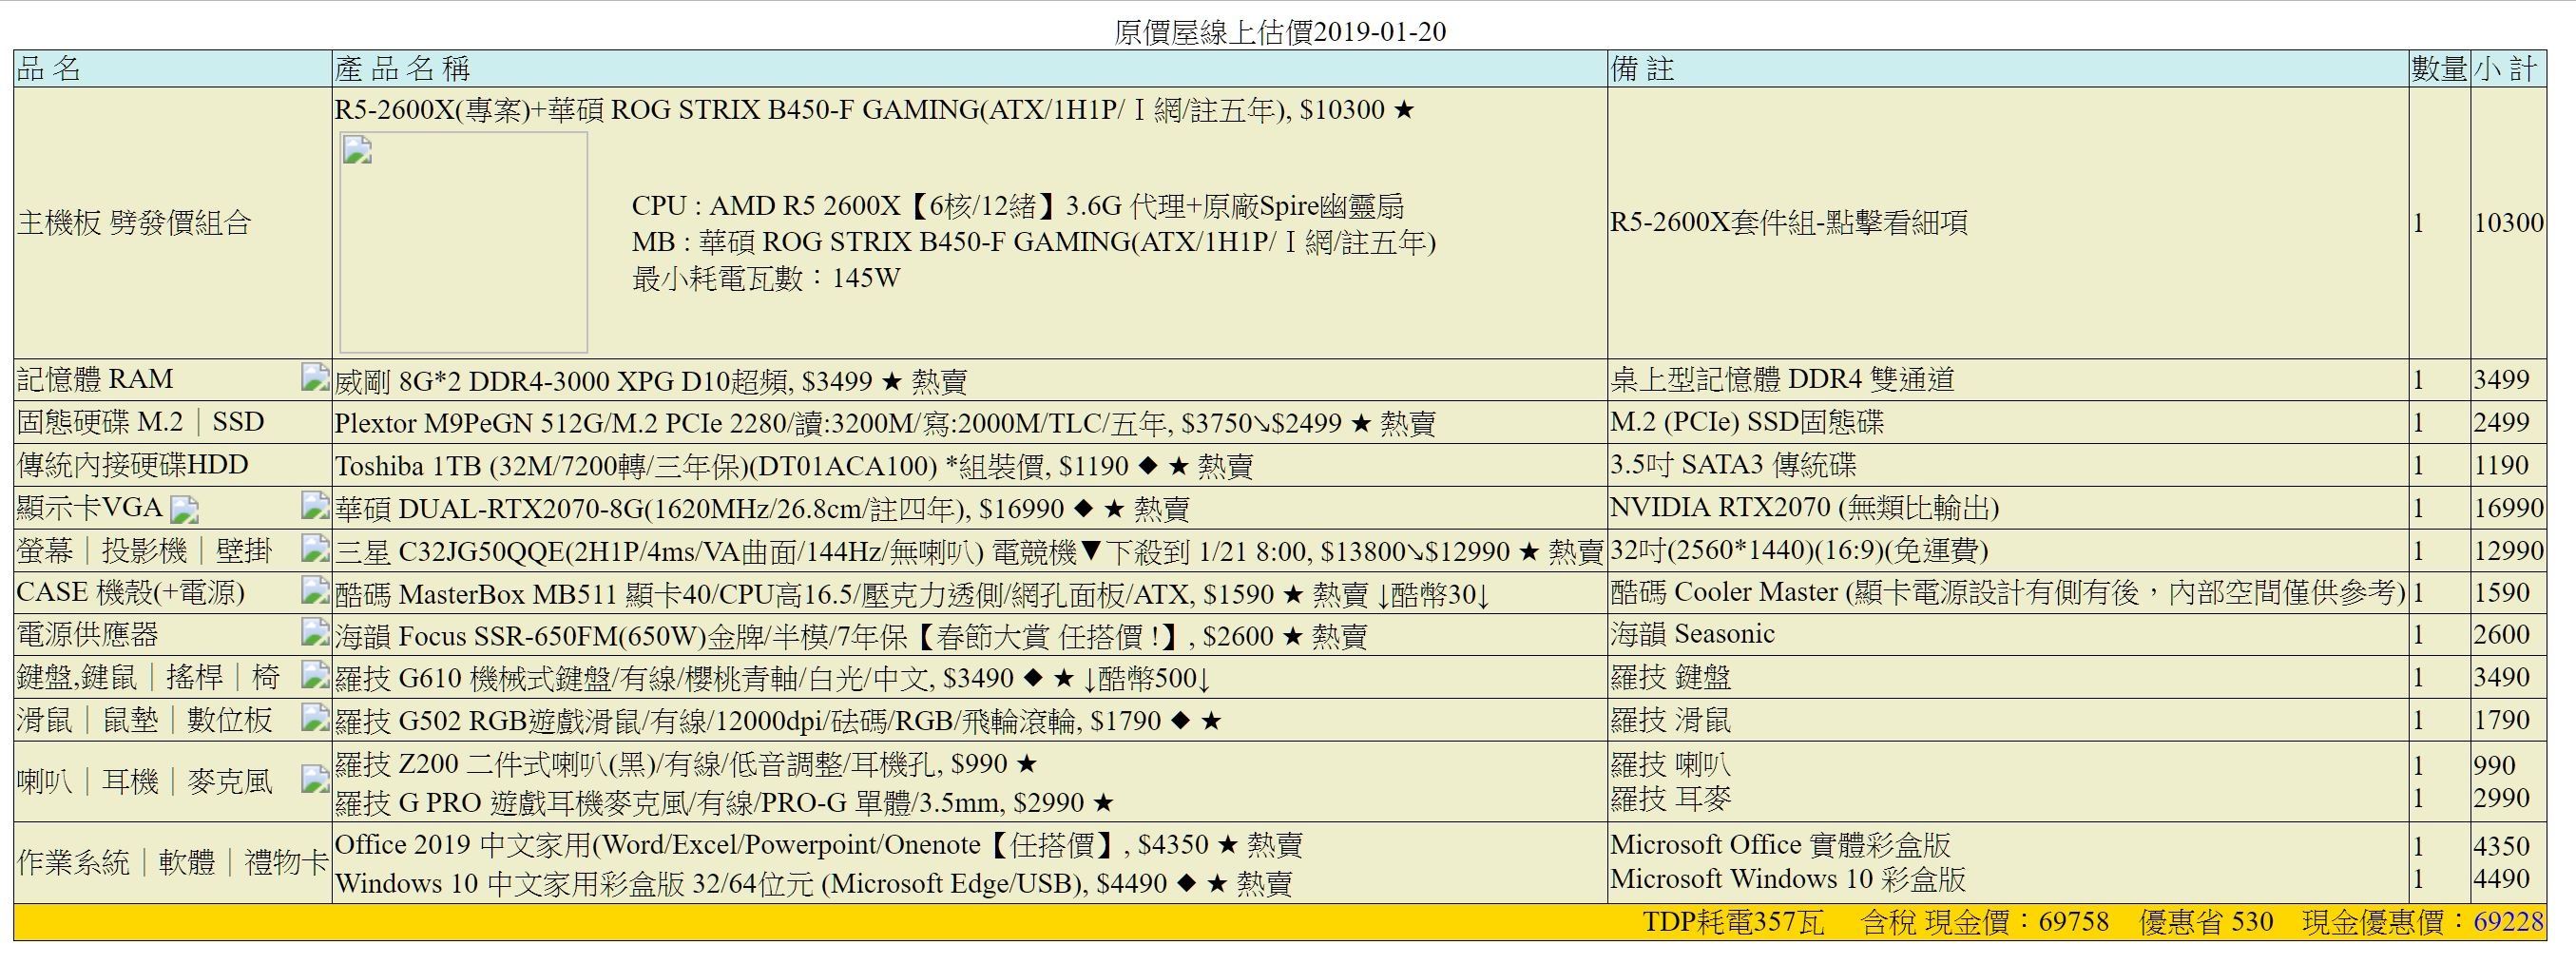
Task: Click the Microsoft Windows 10 彩盒版 note
Action: coord(1788,879)
